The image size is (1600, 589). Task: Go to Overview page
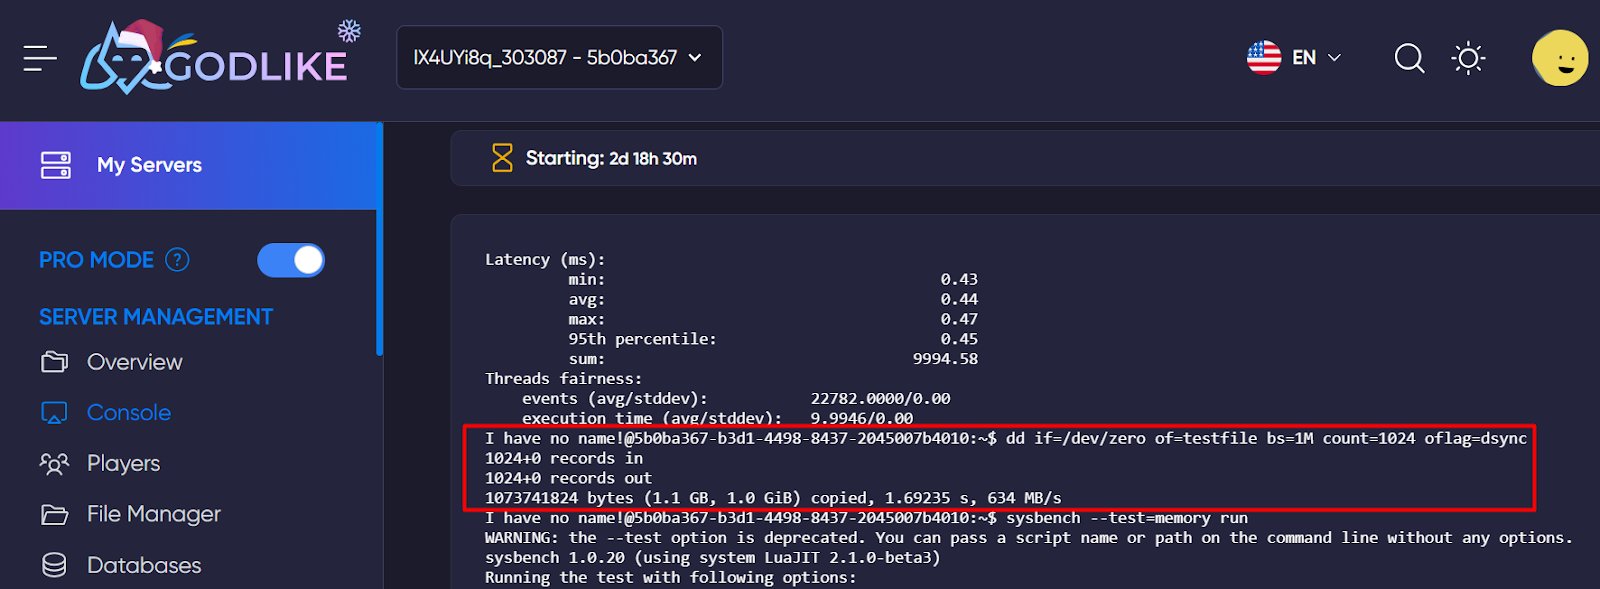(x=134, y=362)
